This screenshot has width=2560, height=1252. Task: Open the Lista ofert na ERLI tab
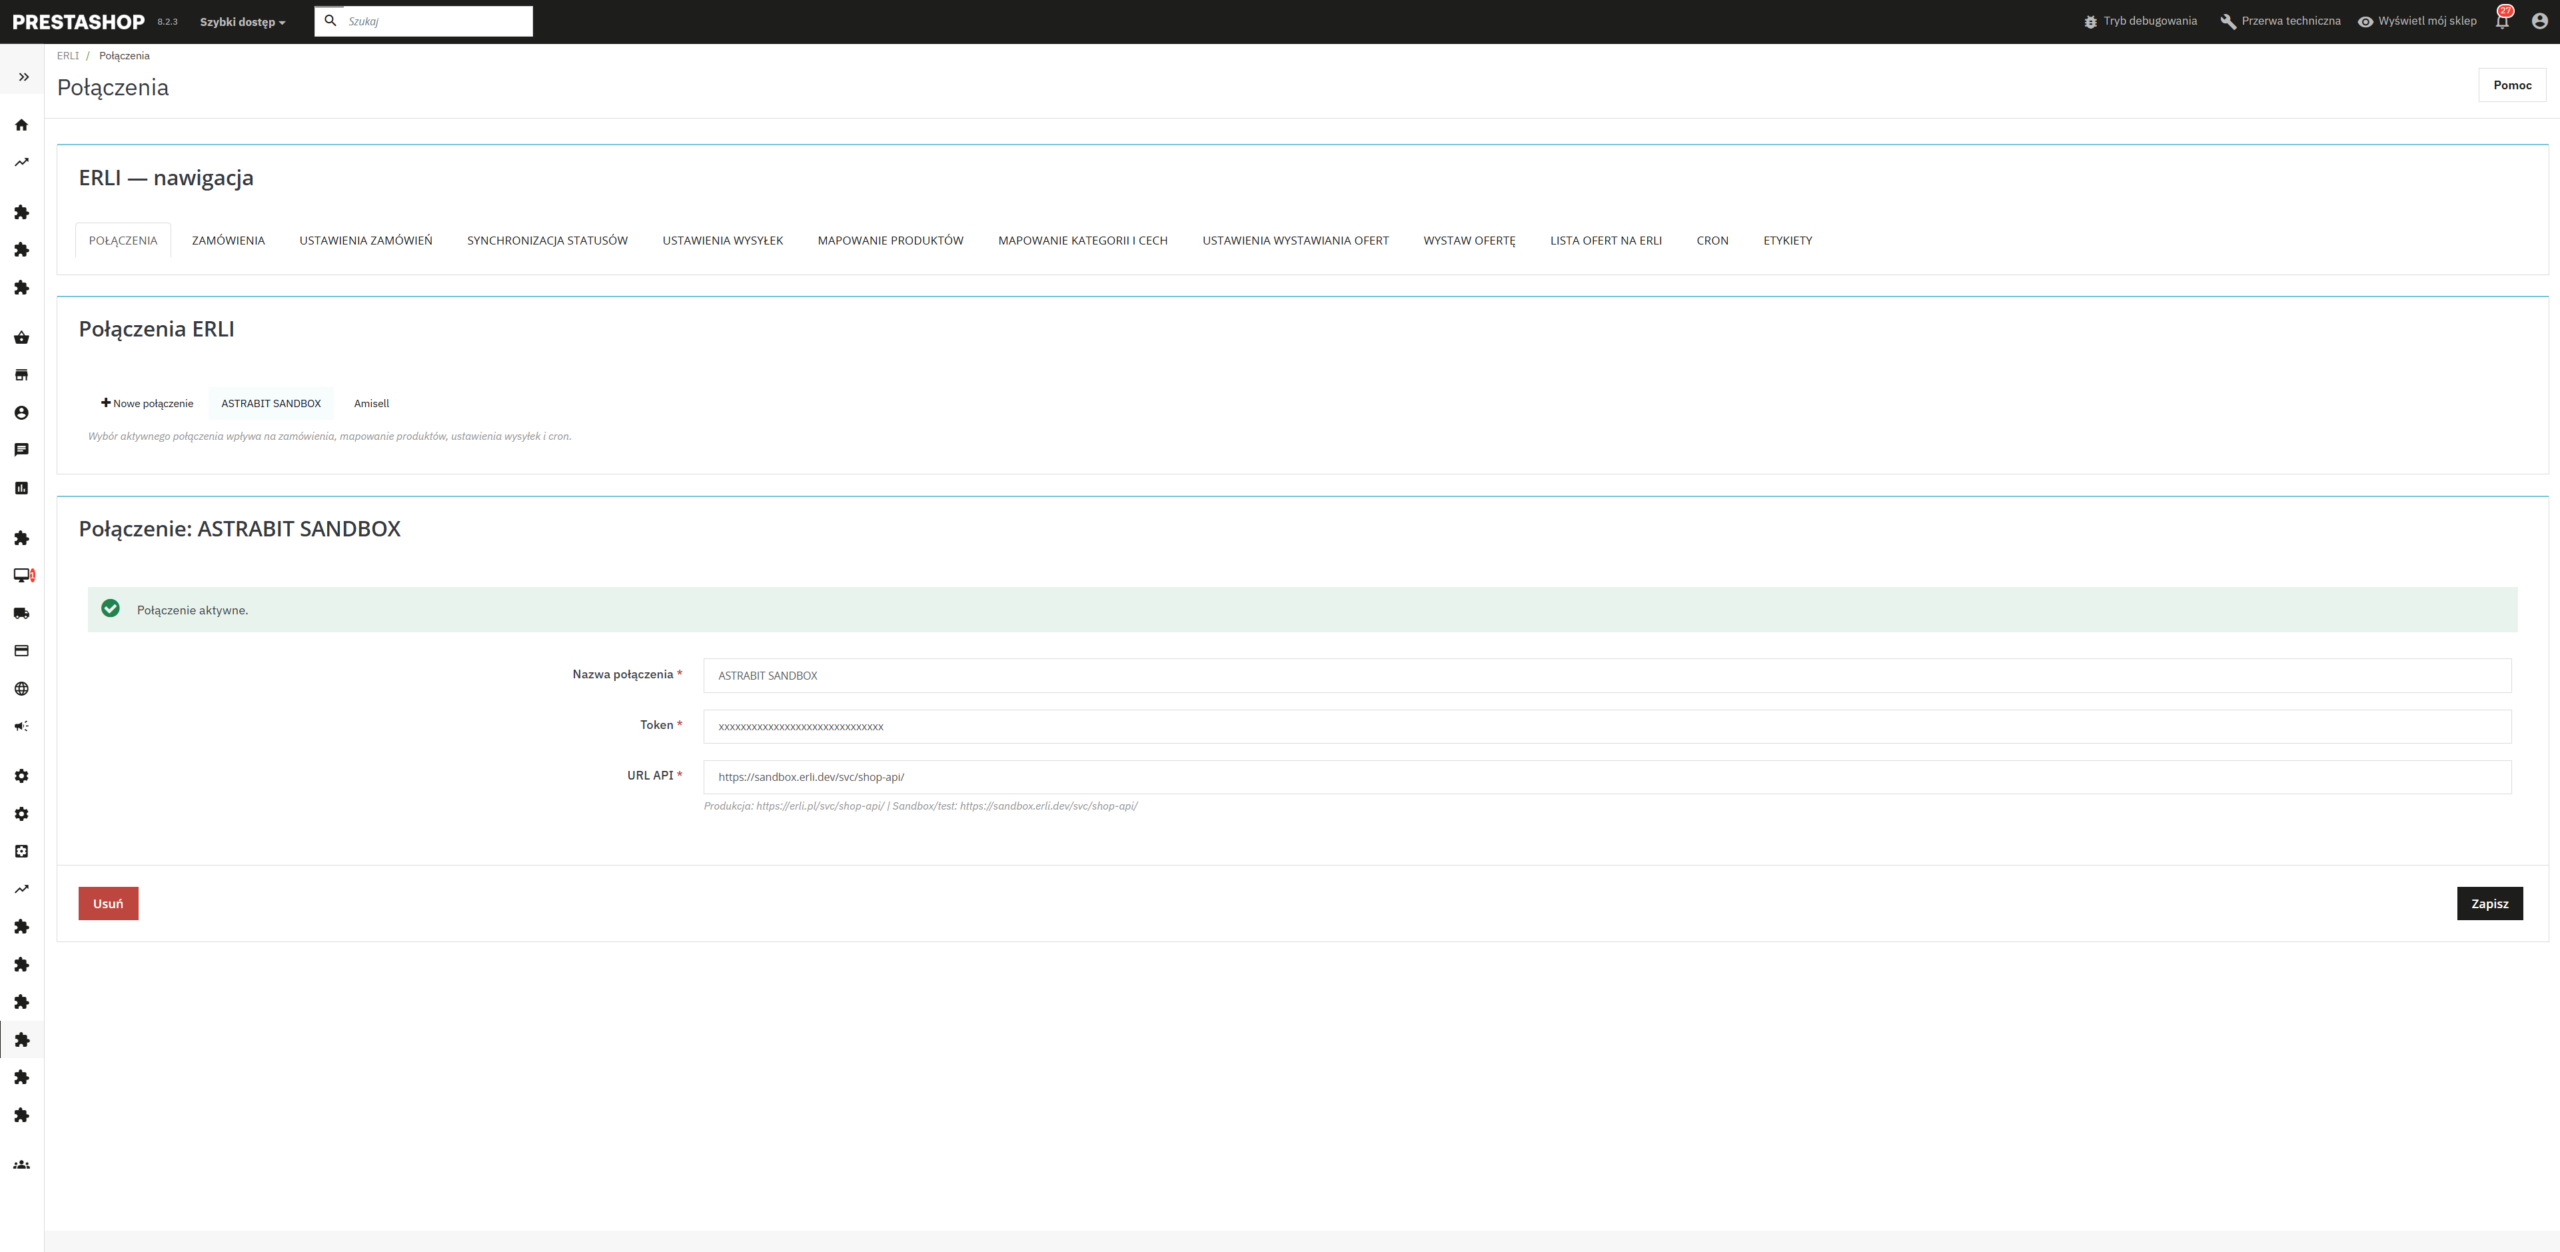1606,240
